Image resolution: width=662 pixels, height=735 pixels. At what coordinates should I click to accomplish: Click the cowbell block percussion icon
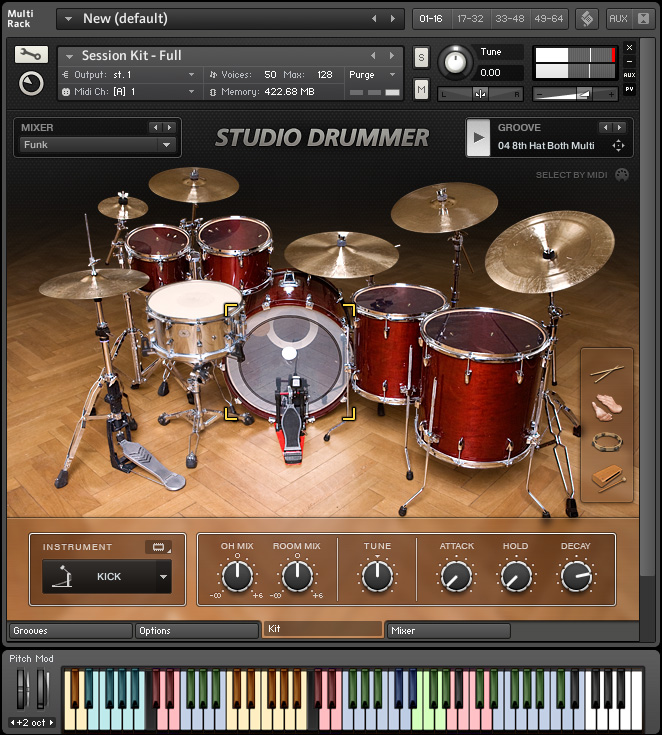[x=607, y=478]
